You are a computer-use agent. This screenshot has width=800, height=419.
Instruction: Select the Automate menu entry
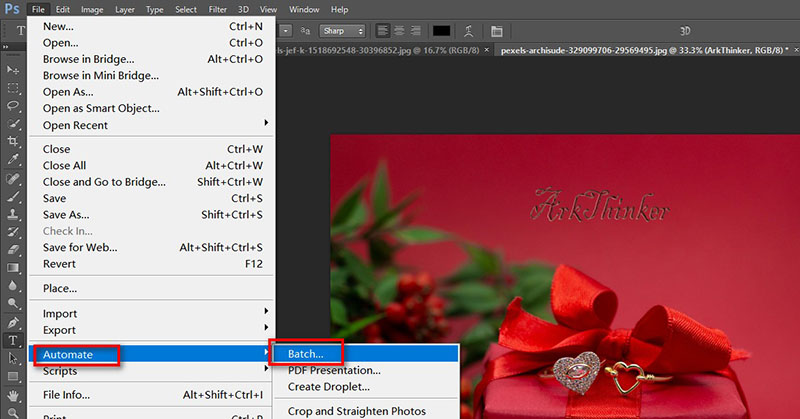pyautogui.click(x=152, y=354)
